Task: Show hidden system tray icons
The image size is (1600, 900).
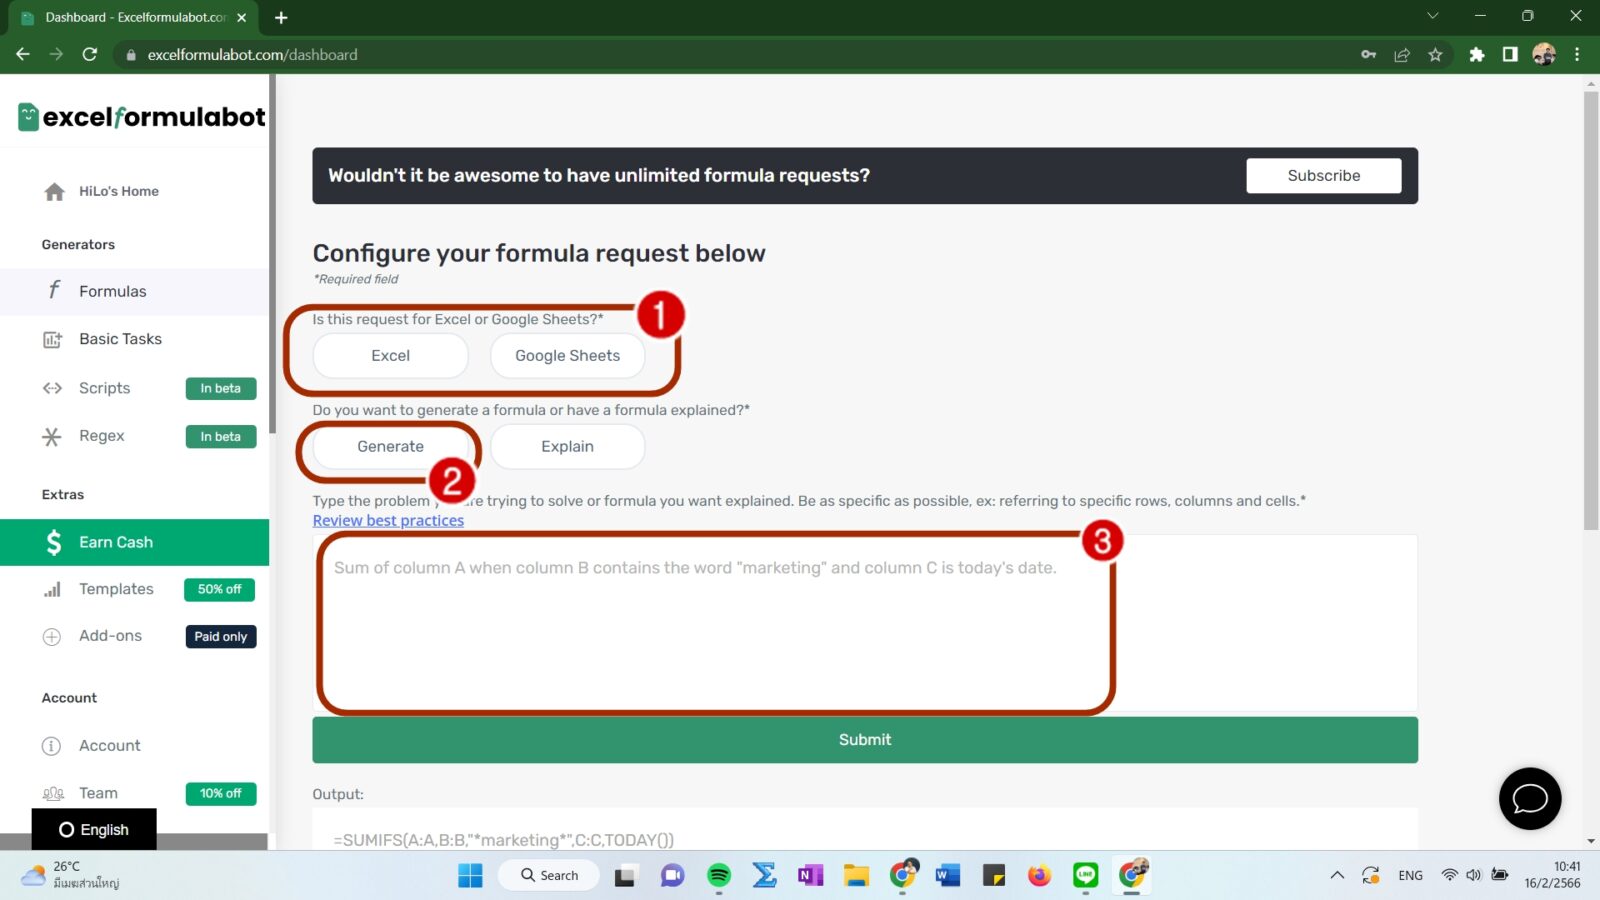Action: (x=1337, y=876)
